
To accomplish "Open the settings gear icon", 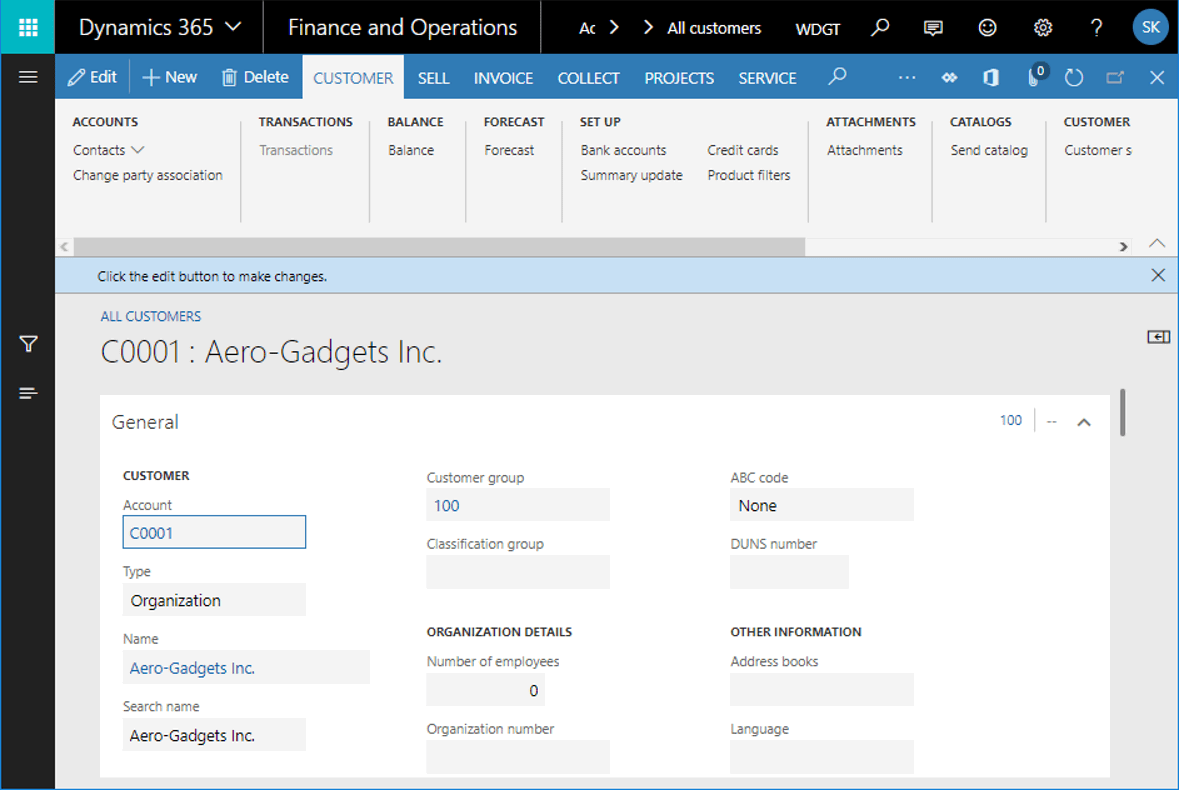I will [x=1042, y=28].
